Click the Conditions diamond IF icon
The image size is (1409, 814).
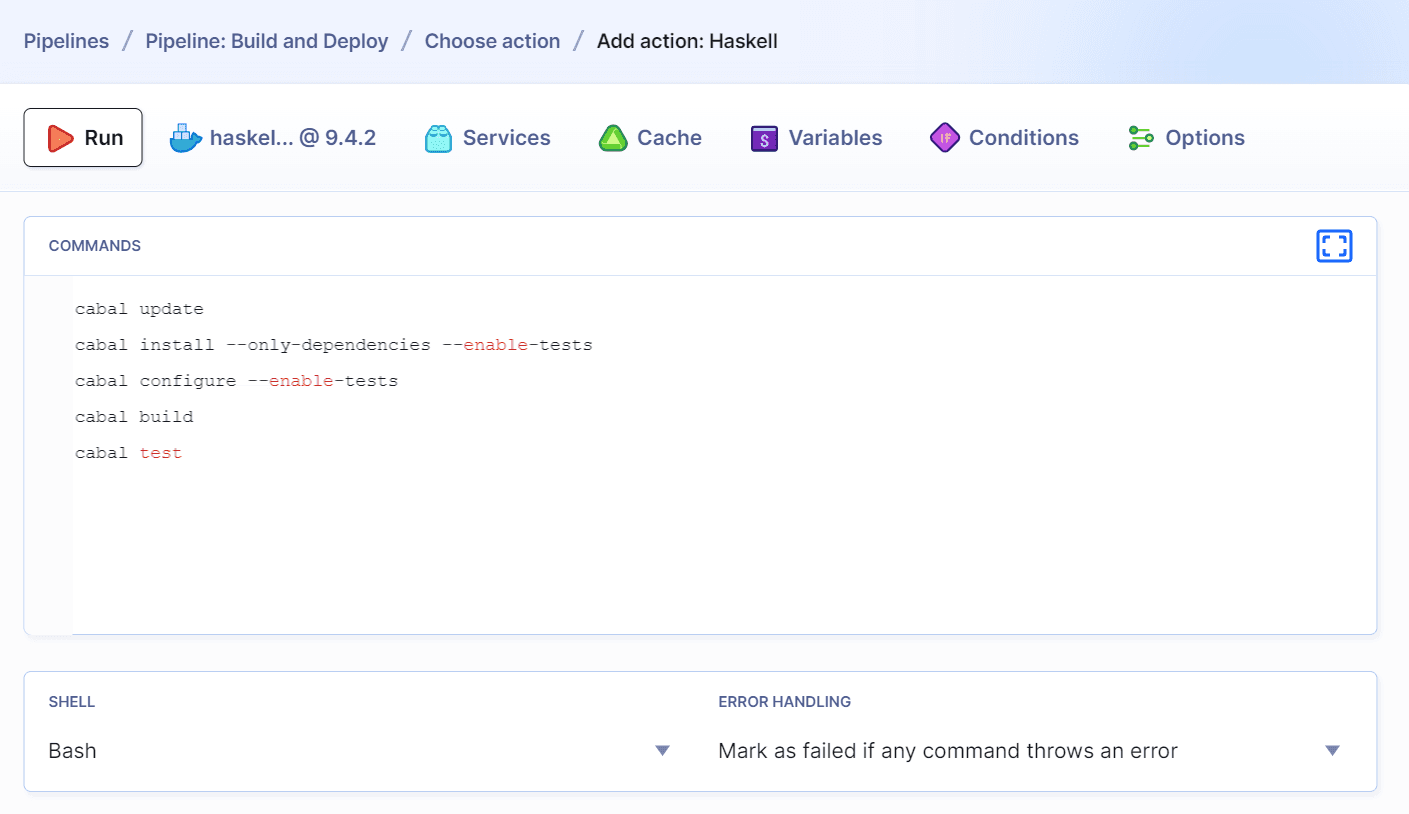pos(943,138)
